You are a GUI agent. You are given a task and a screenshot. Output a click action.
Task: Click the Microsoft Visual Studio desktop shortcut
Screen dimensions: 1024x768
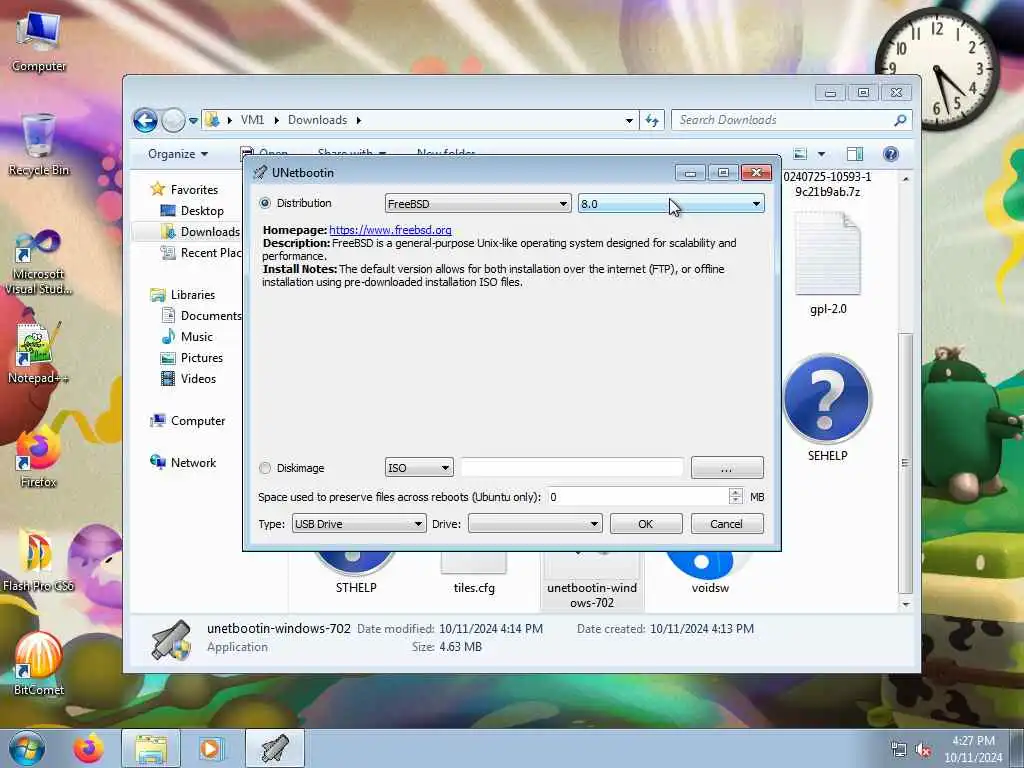coord(39,263)
